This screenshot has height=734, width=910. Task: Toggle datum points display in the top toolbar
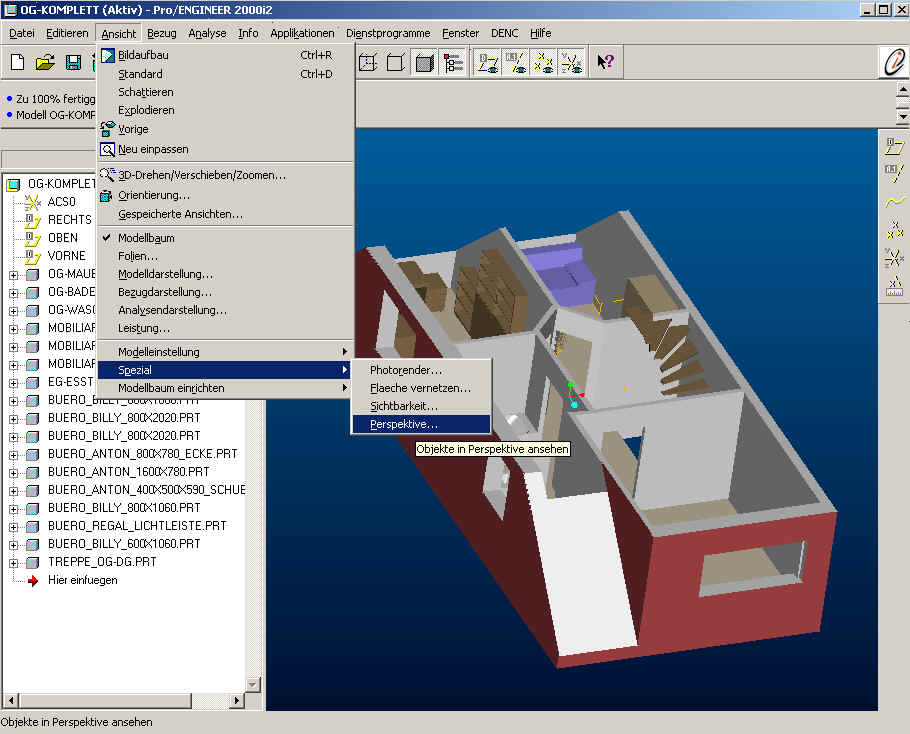(x=543, y=62)
